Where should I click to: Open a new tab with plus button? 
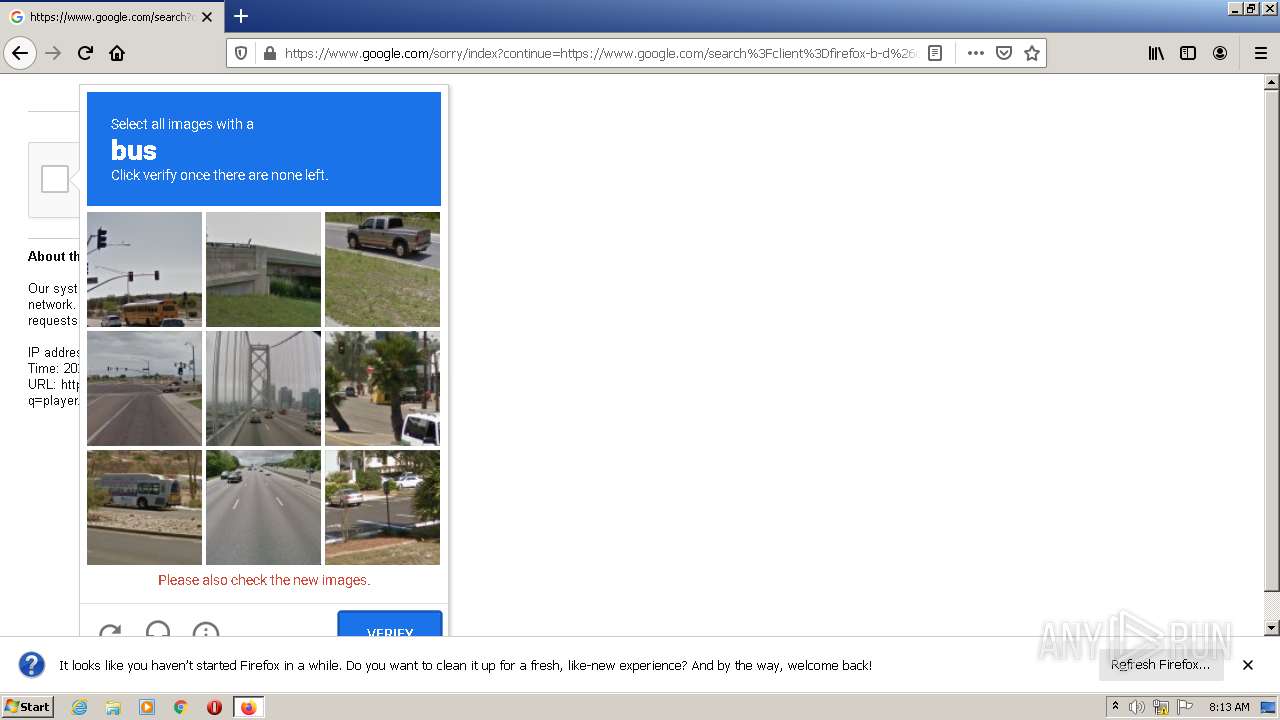click(240, 16)
